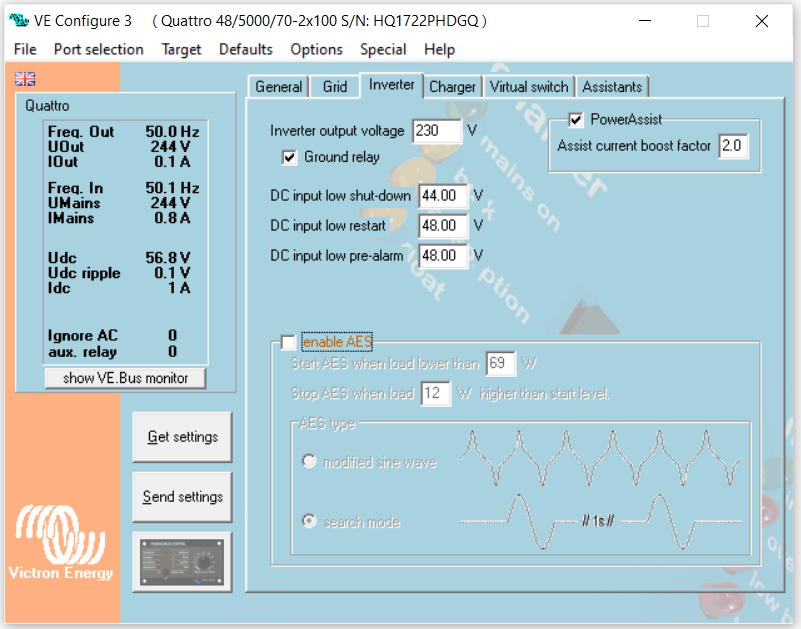Screen dimensions: 801x629
Task: Open the File menu
Action: click(x=25, y=50)
